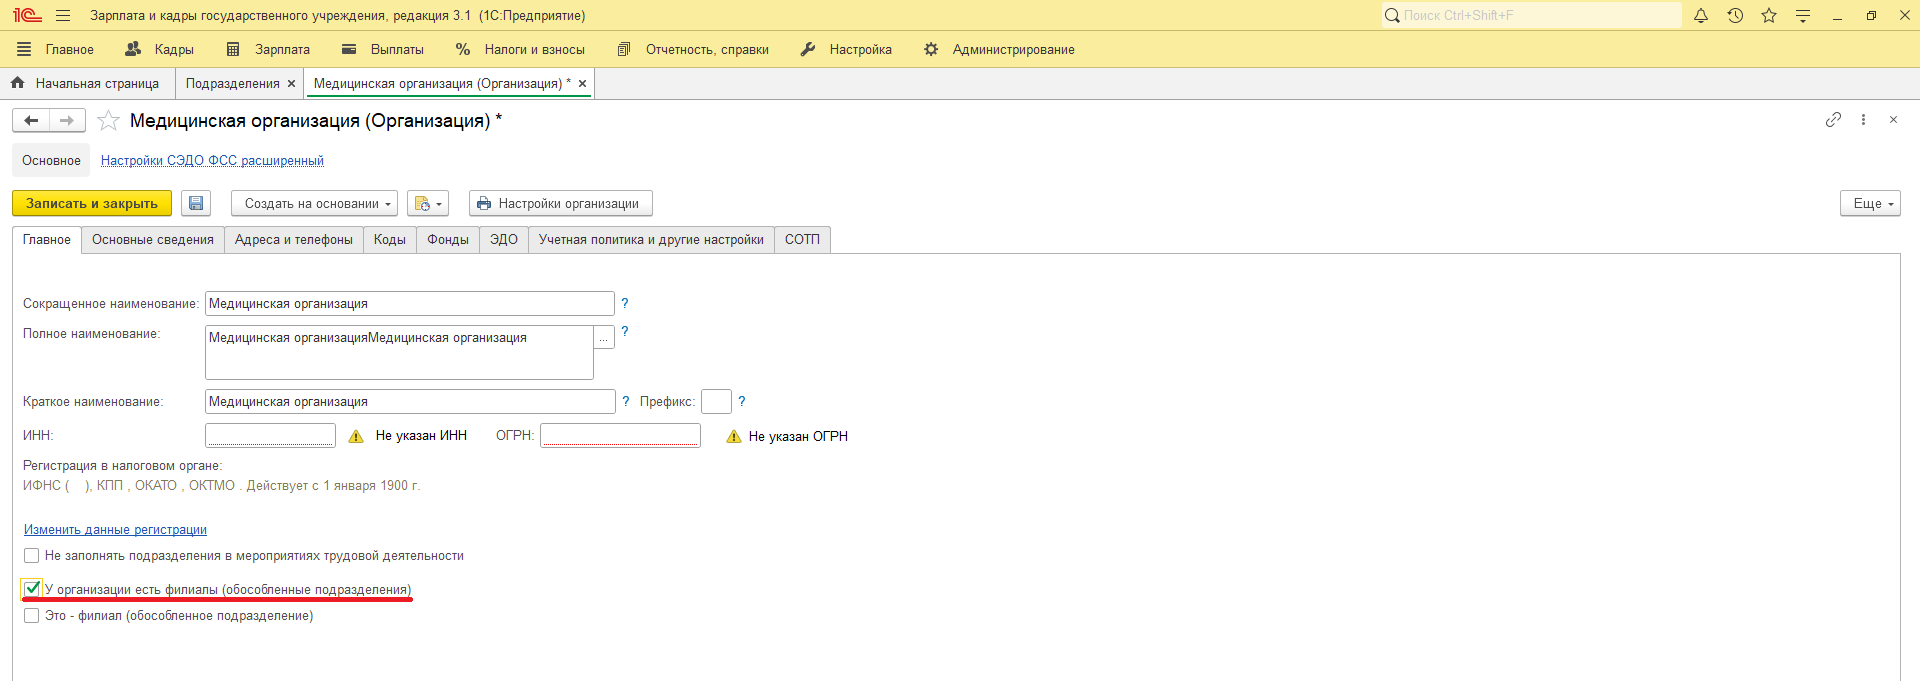
Task: Switch to the ЭДО tab
Action: click(504, 240)
